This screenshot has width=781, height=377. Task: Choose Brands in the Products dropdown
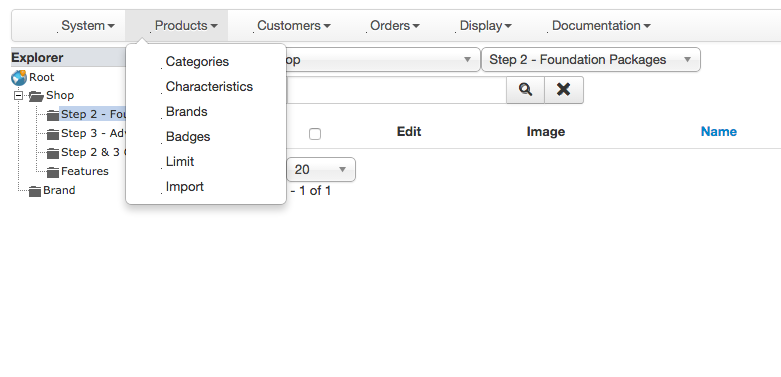click(186, 112)
